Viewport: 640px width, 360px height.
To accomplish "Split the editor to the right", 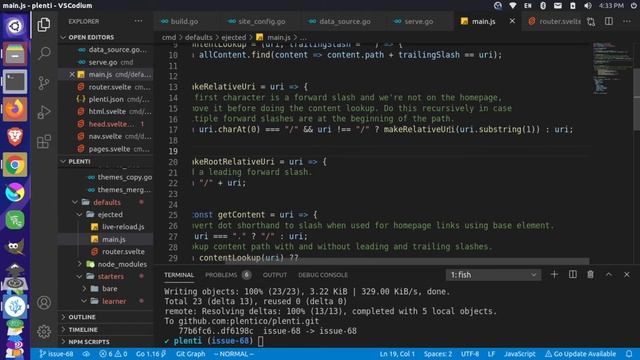I will (609, 21).
